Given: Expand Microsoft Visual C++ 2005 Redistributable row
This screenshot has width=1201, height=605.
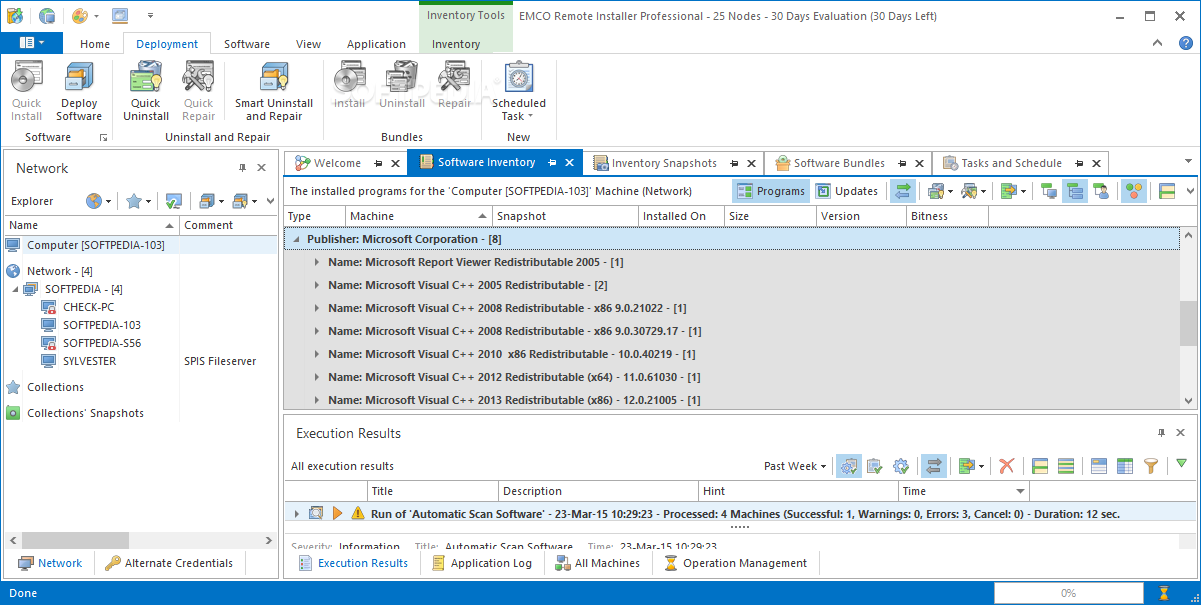Looking at the screenshot, I should click(x=317, y=285).
